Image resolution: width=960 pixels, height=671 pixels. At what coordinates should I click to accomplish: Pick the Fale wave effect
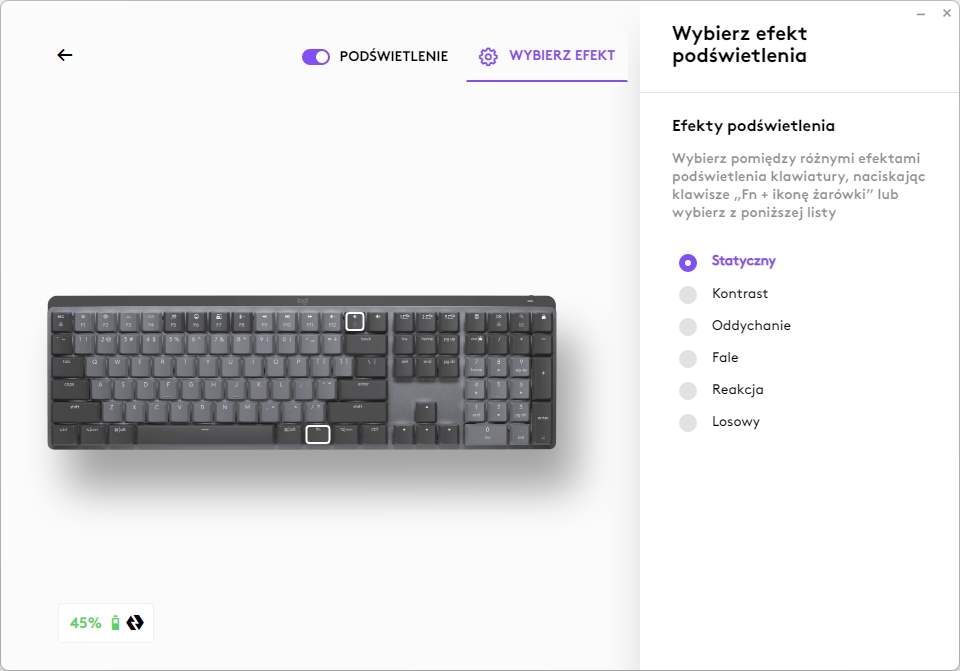[688, 358]
